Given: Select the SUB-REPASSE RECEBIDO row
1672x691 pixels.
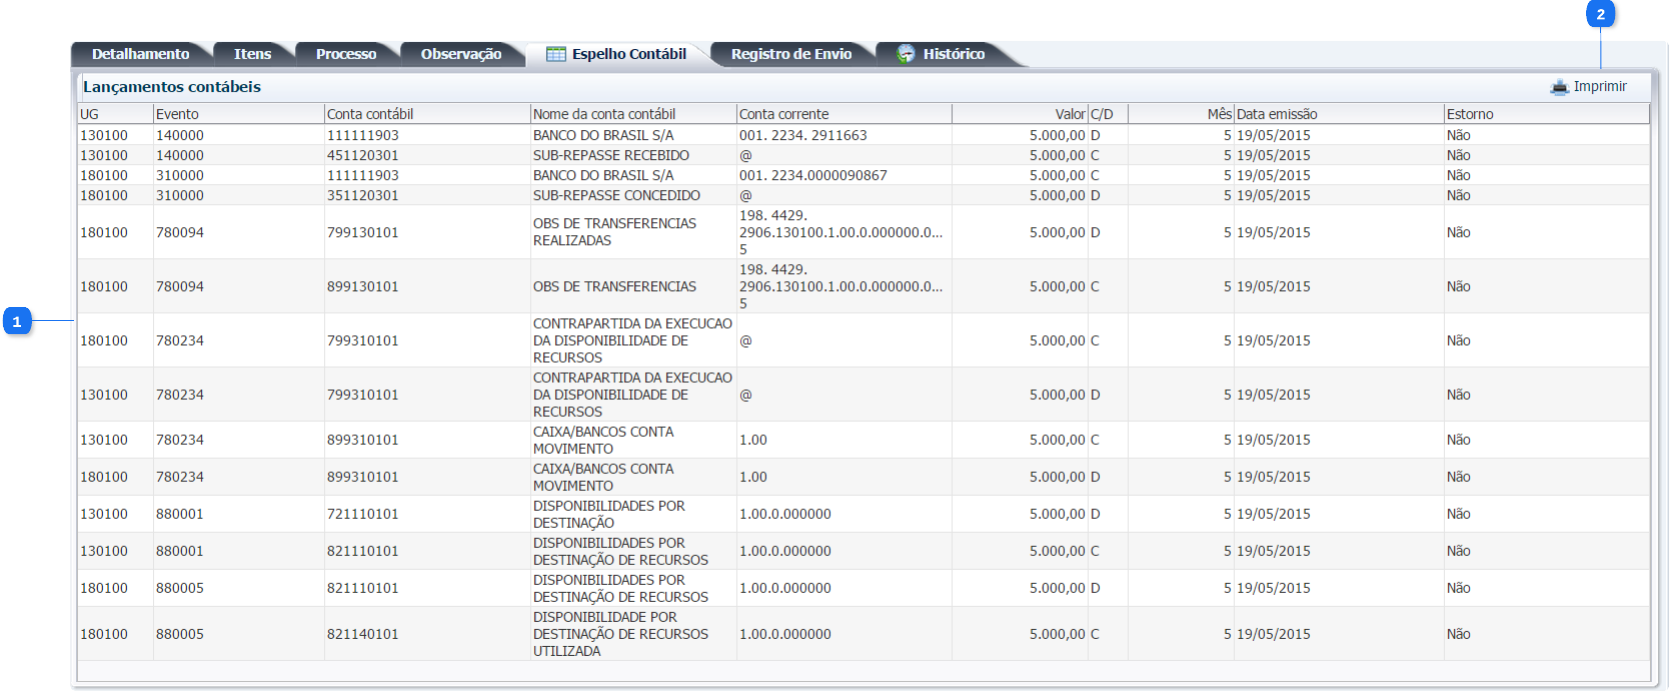Looking at the screenshot, I should point(611,155).
